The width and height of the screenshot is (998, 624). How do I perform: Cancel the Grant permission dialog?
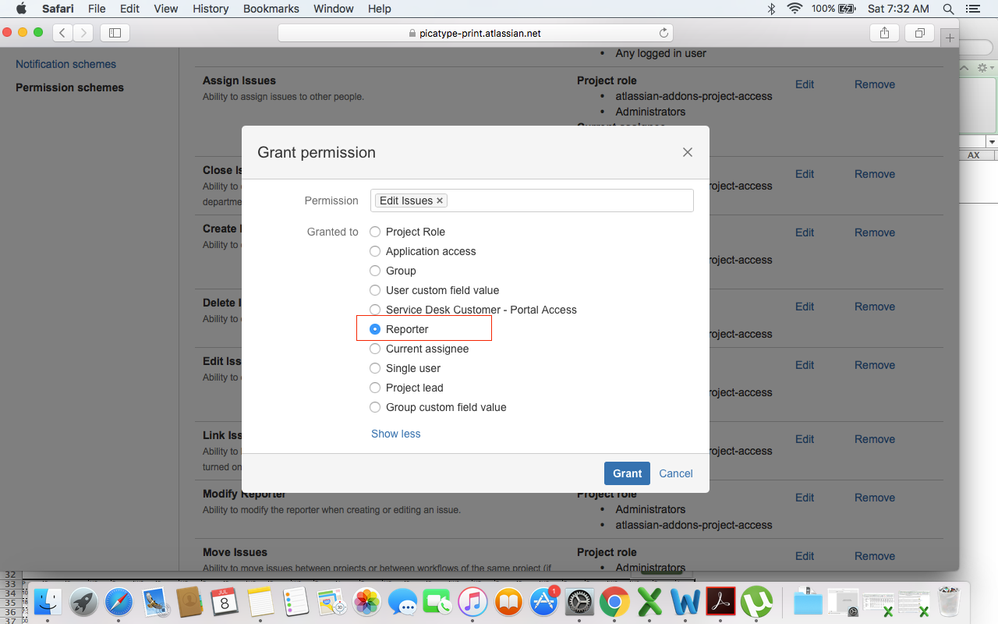click(675, 473)
